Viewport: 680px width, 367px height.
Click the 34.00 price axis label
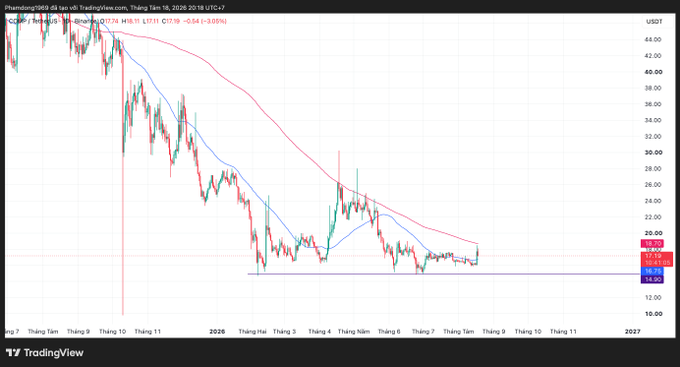pos(653,120)
